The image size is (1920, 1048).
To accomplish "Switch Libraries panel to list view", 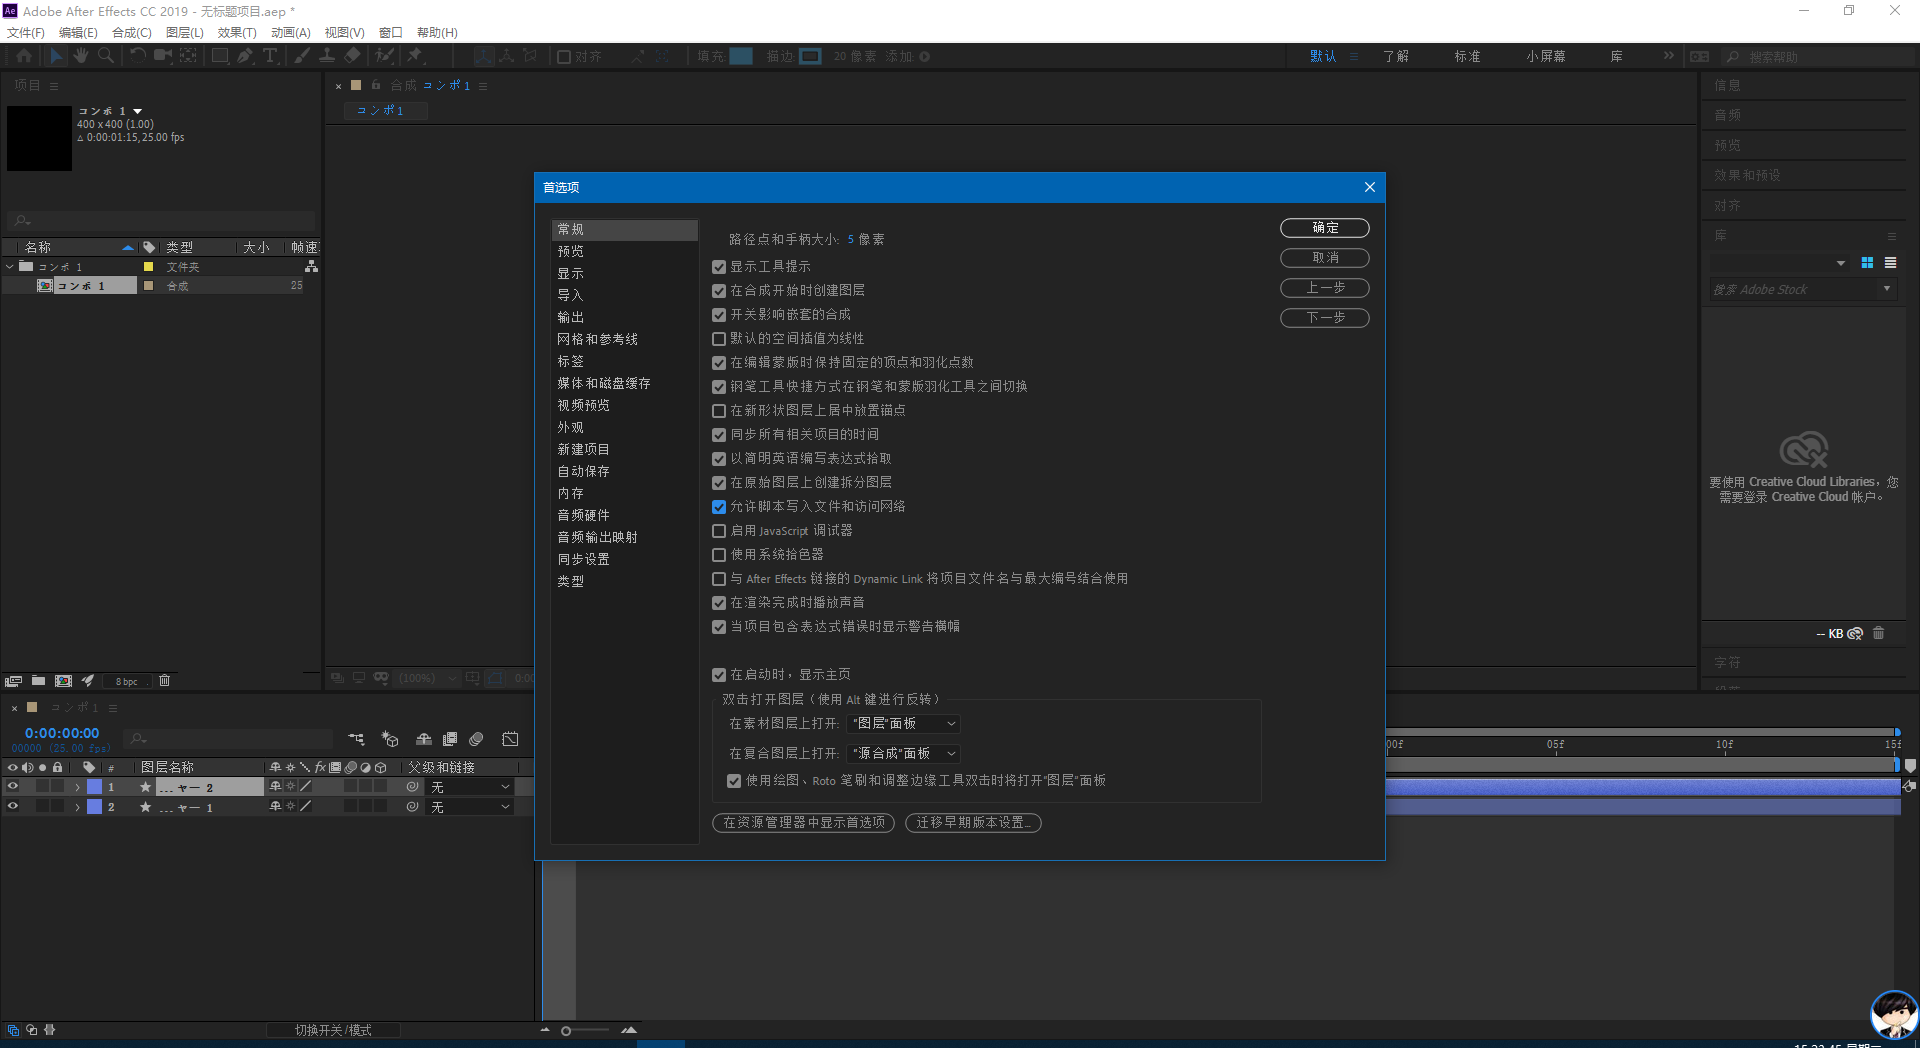I will tap(1890, 263).
